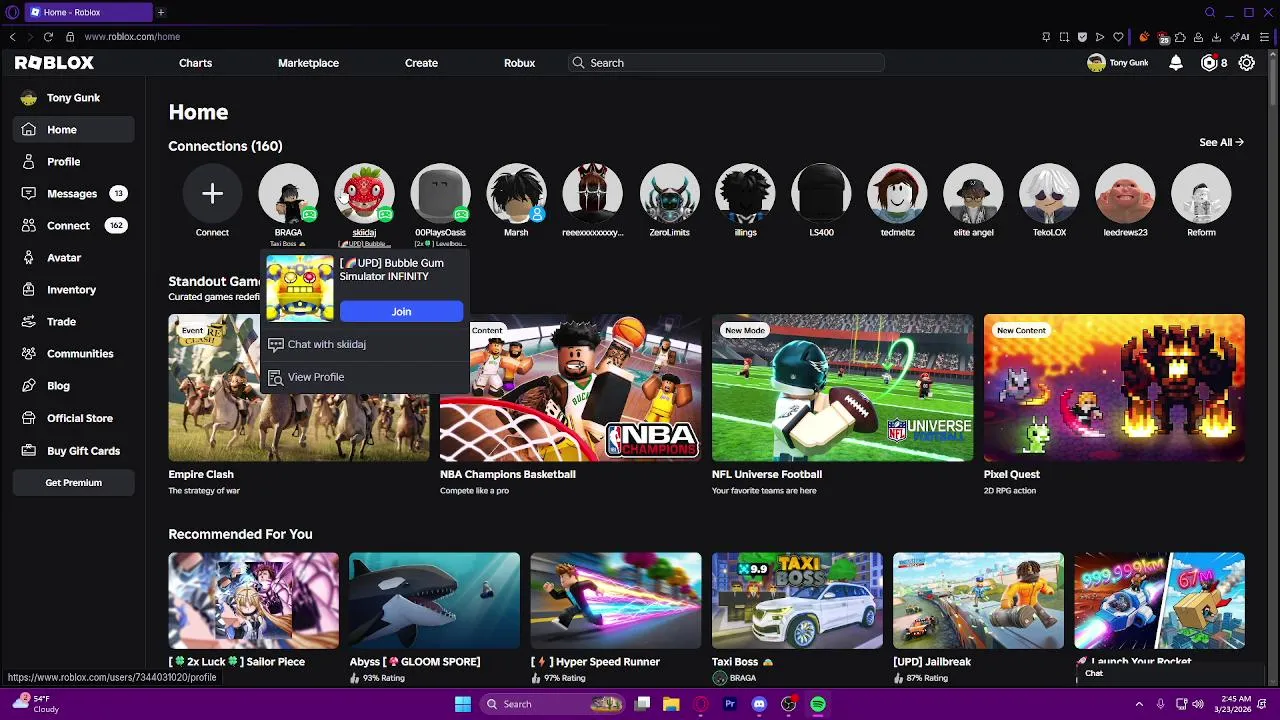Open skiidaj's connection avatar
The height and width of the screenshot is (720, 1280).
pos(364,194)
